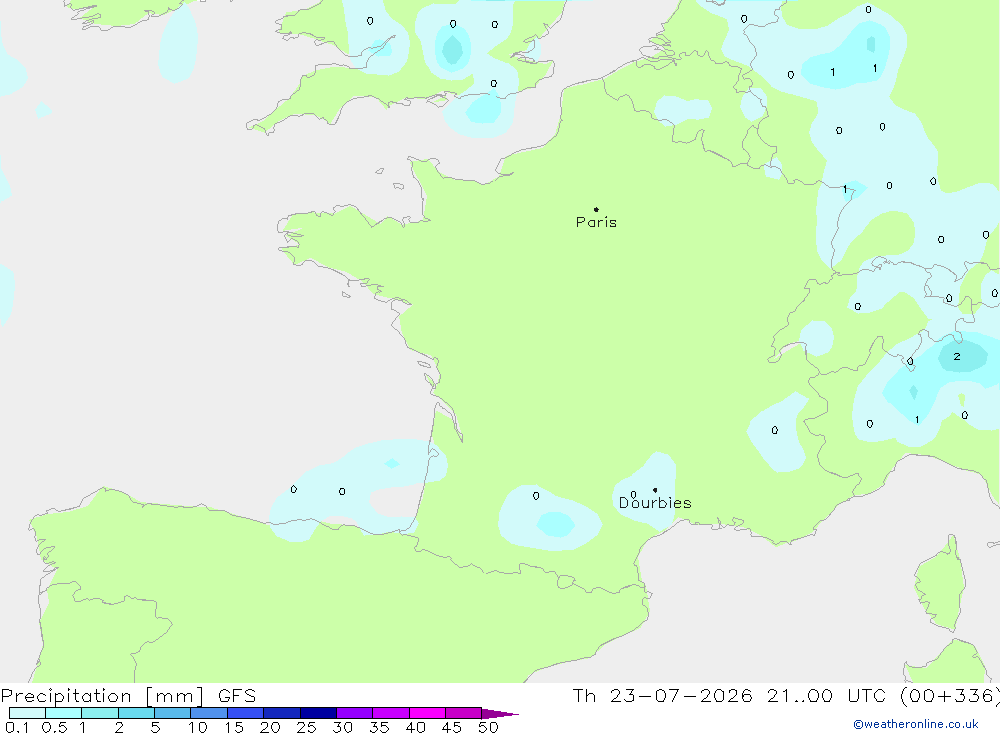Click the Paris city dot marker

pyautogui.click(x=596, y=209)
